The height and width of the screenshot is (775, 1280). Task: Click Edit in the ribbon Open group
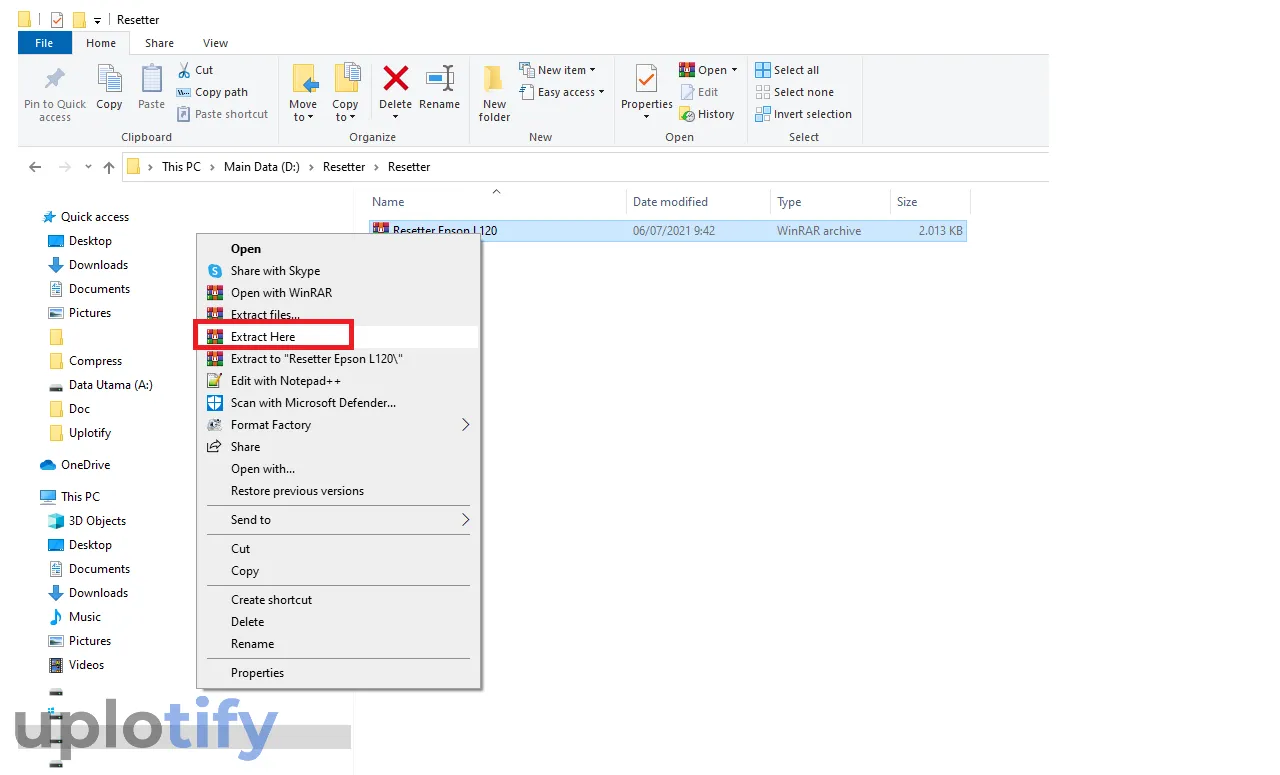tap(699, 92)
